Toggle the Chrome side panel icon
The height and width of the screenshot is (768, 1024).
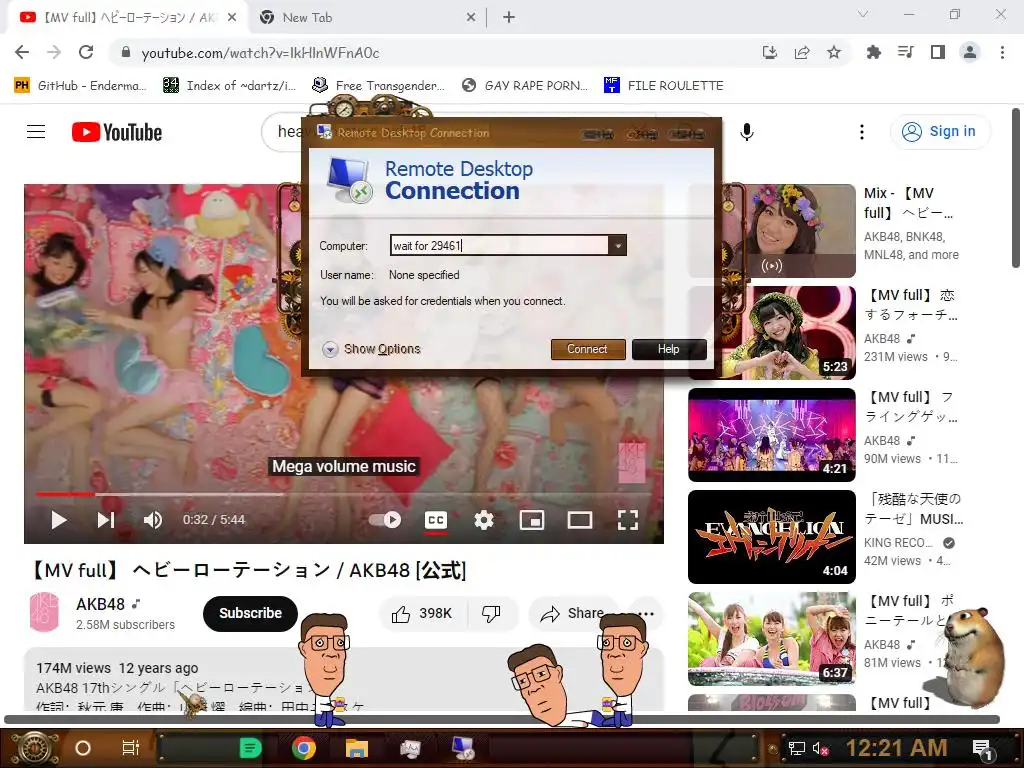(x=938, y=52)
